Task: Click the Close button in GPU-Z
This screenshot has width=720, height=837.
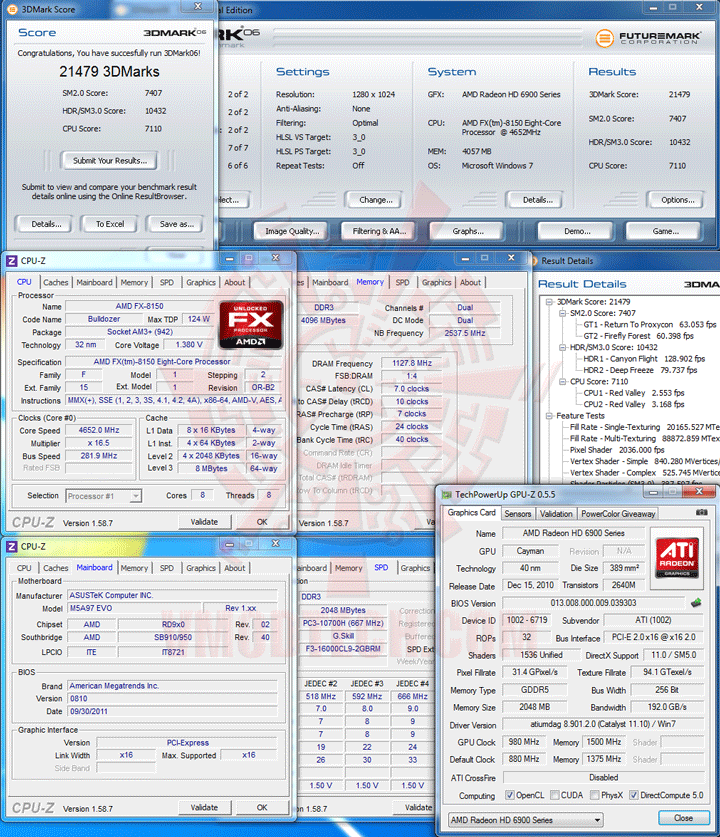Action: tap(683, 818)
